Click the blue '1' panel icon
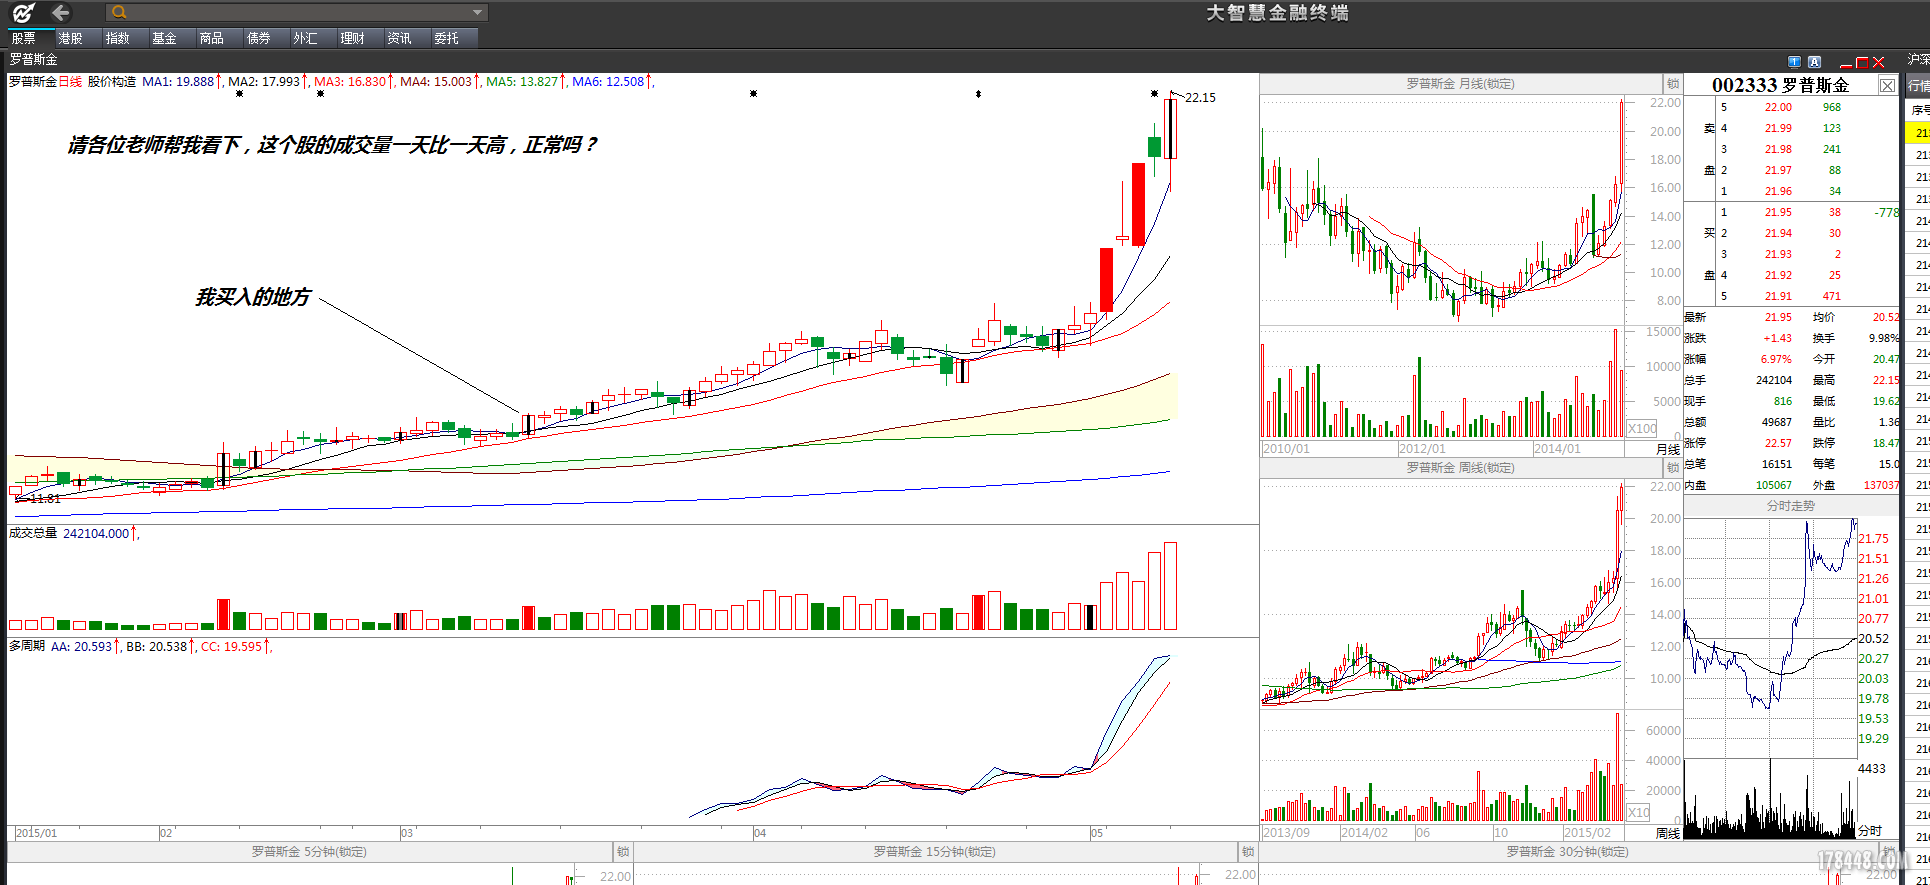Screen dimensions: 1930x885 tap(1794, 62)
